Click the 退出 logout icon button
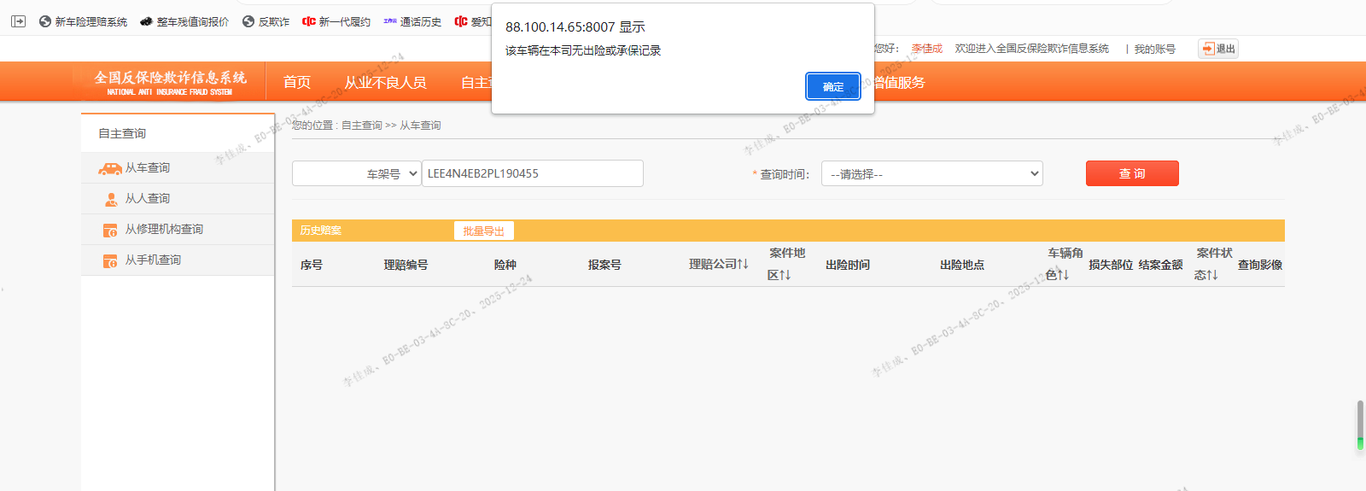 [1218, 48]
